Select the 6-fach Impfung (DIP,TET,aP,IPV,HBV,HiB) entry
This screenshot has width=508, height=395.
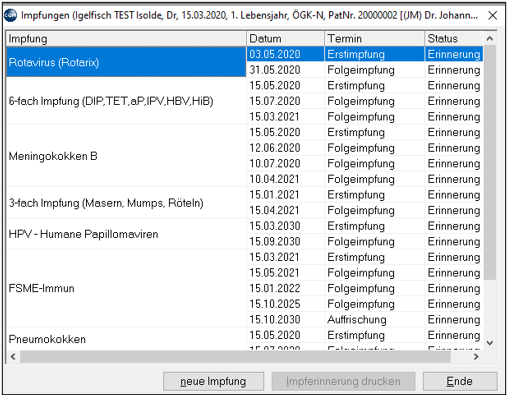[x=126, y=101]
